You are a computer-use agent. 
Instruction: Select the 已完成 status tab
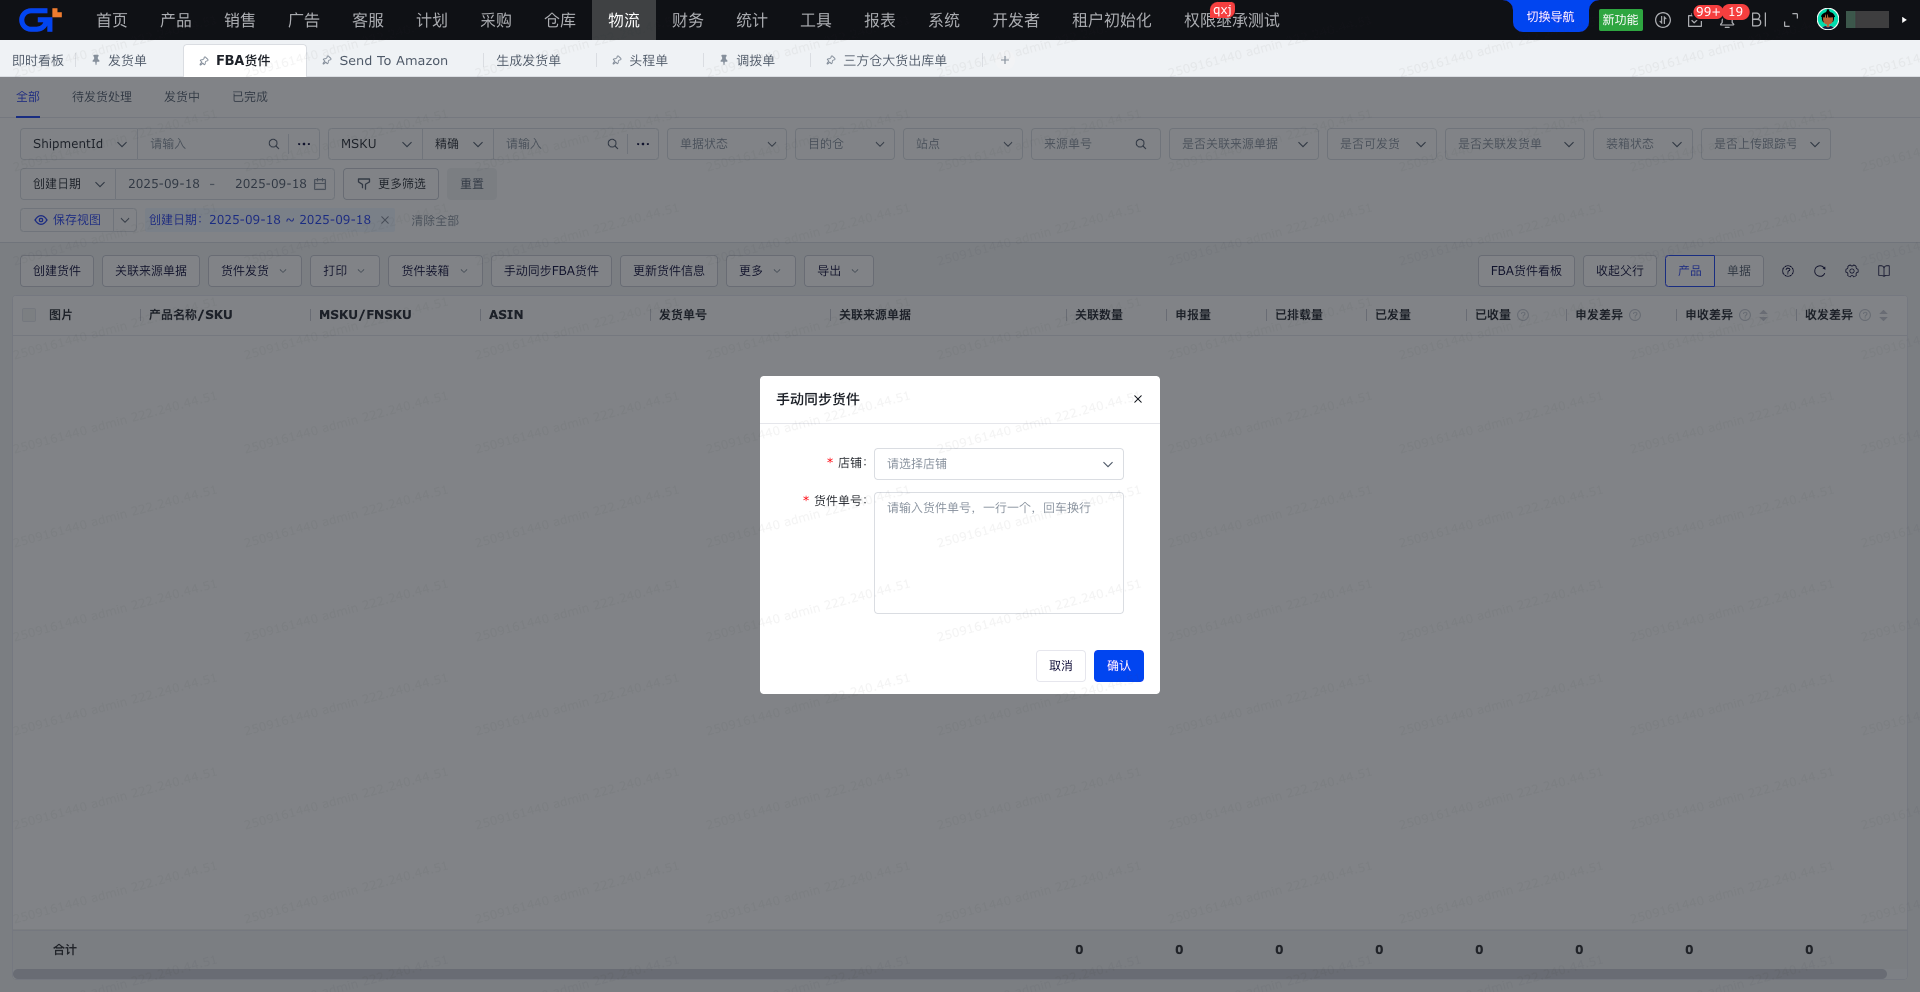(250, 97)
